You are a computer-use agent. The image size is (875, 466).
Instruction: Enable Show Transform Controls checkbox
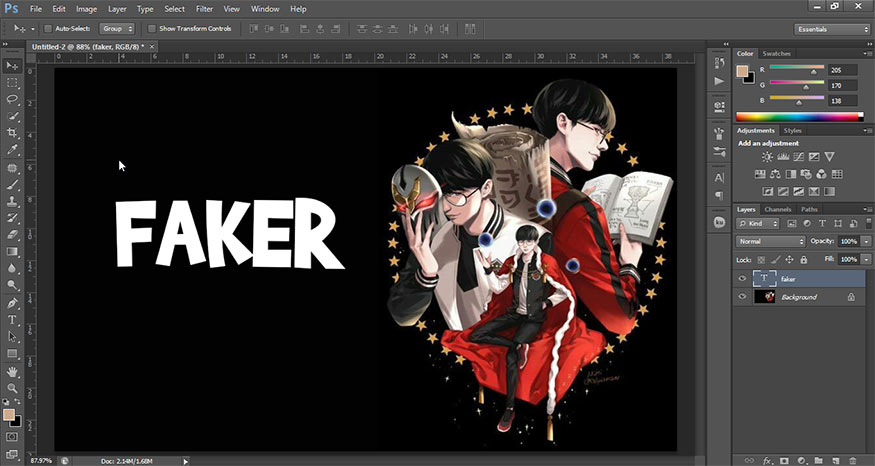[x=151, y=28]
